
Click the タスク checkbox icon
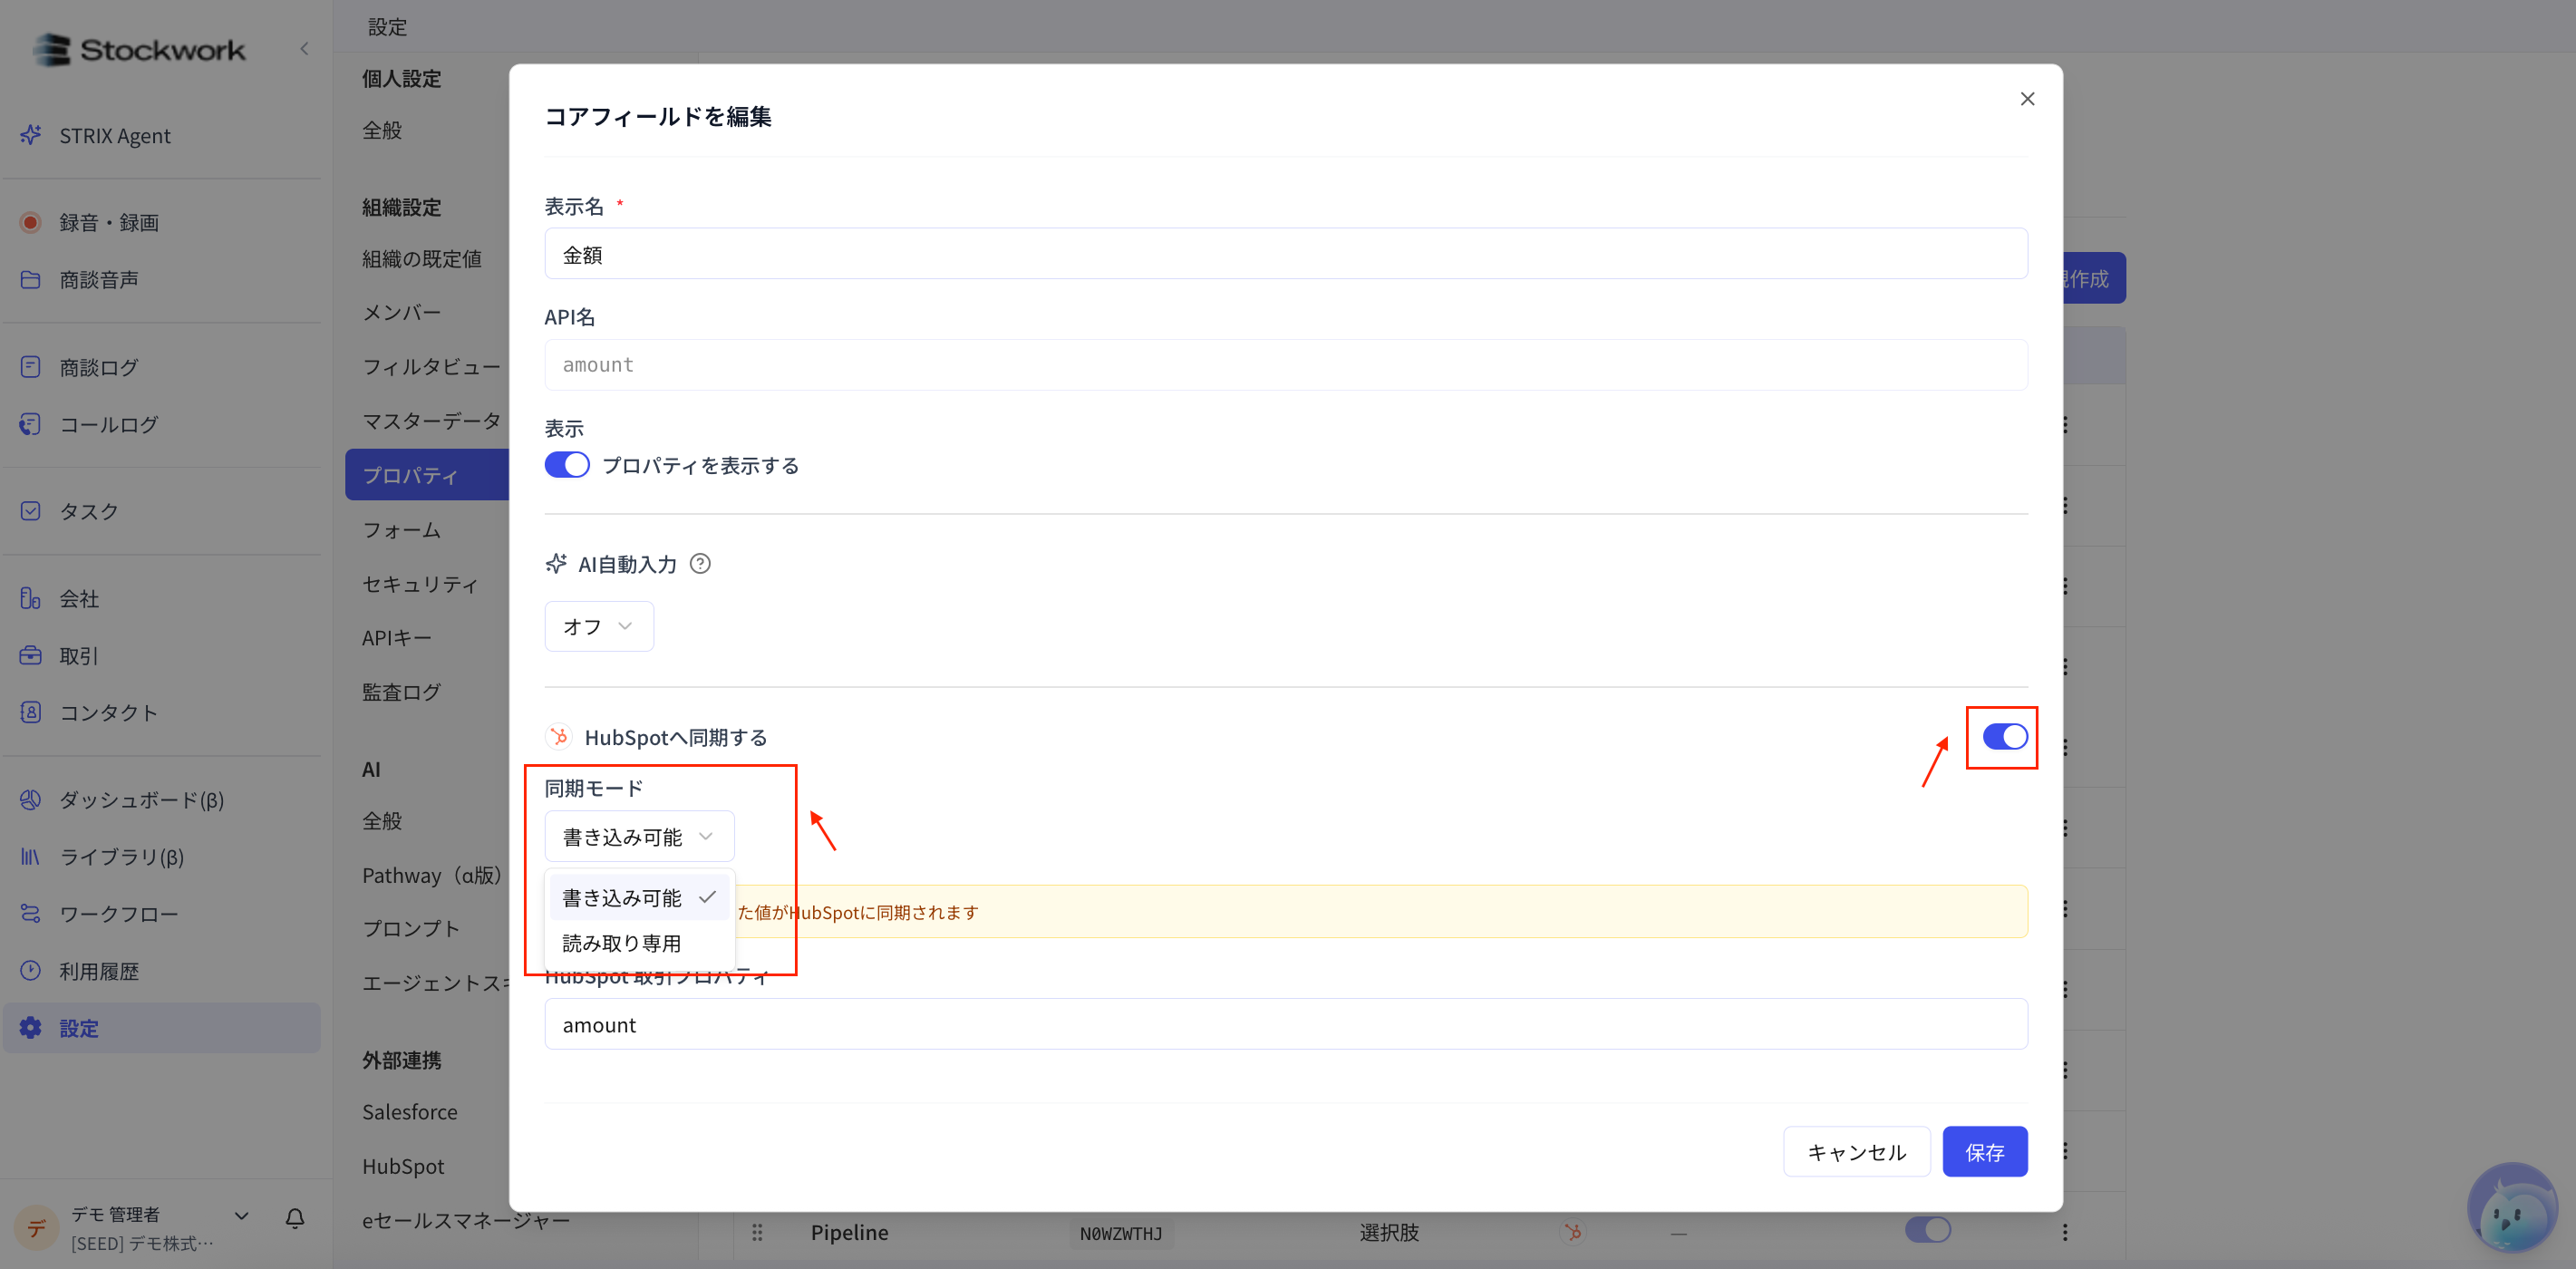click(31, 511)
